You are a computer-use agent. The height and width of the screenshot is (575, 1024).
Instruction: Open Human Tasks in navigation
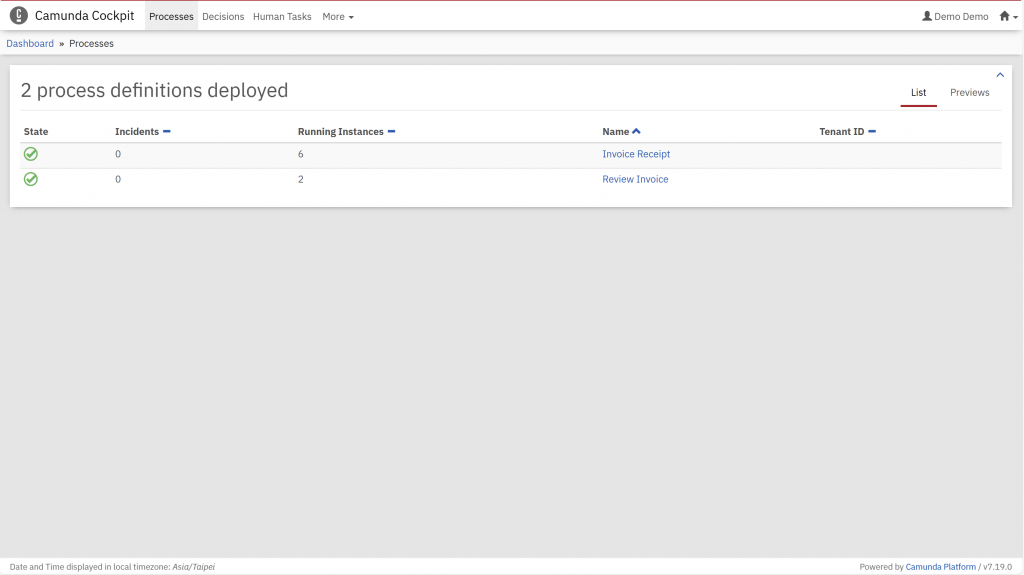click(x=282, y=16)
